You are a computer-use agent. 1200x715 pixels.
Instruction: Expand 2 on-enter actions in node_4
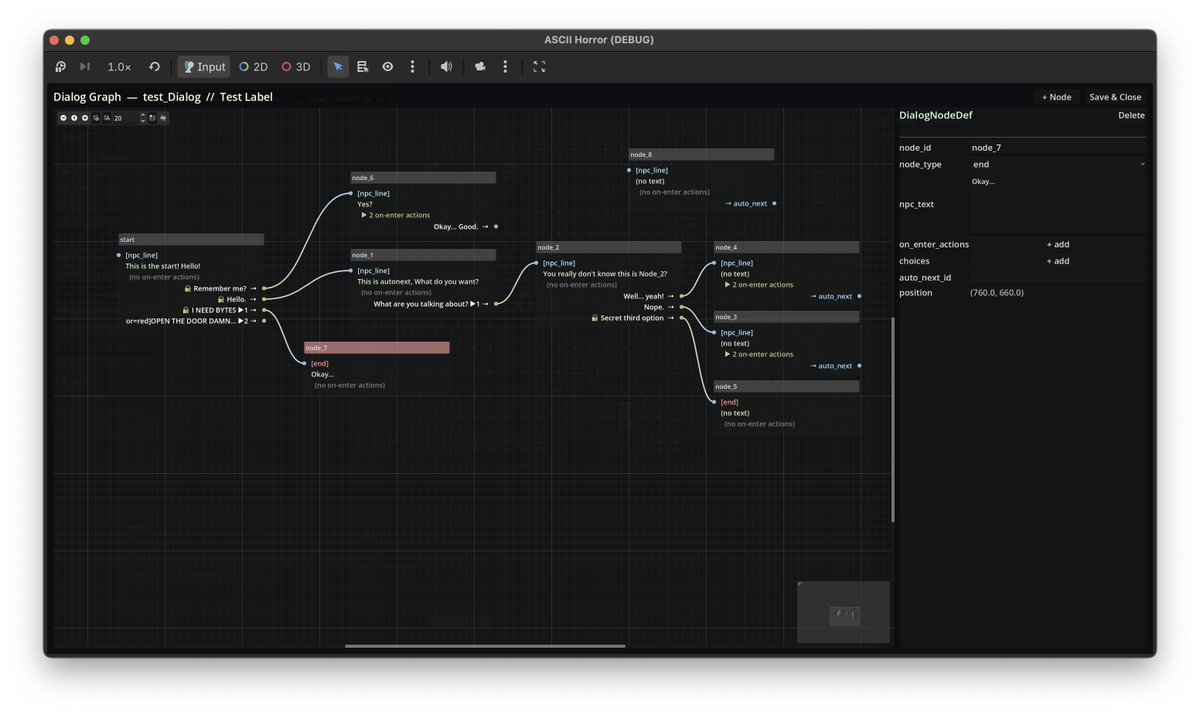[x=759, y=285]
